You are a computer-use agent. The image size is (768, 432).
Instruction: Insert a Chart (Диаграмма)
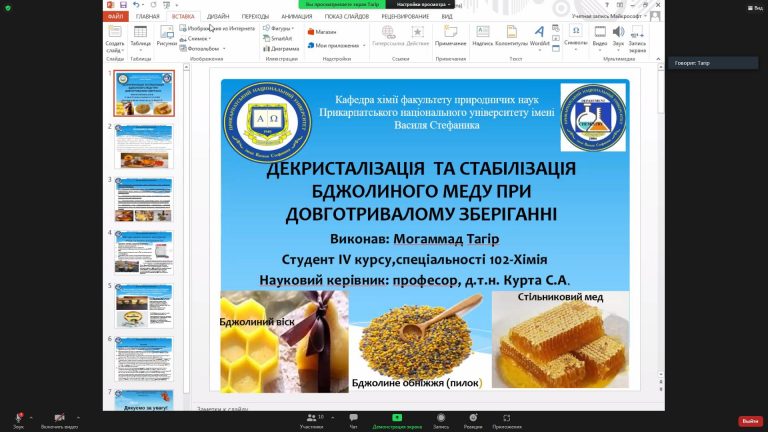[281, 48]
